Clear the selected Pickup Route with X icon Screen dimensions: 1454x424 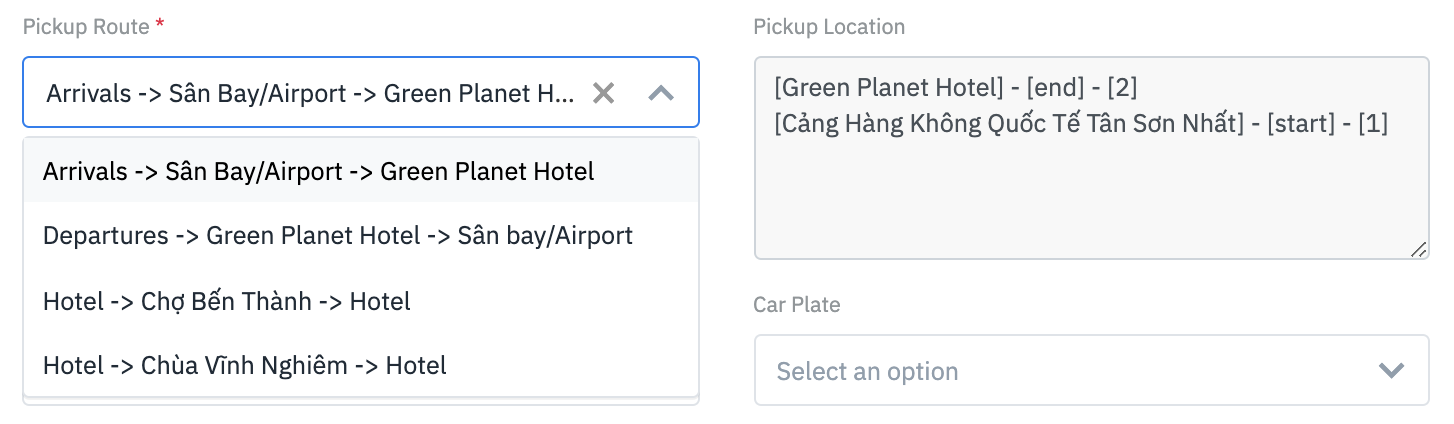(x=603, y=93)
